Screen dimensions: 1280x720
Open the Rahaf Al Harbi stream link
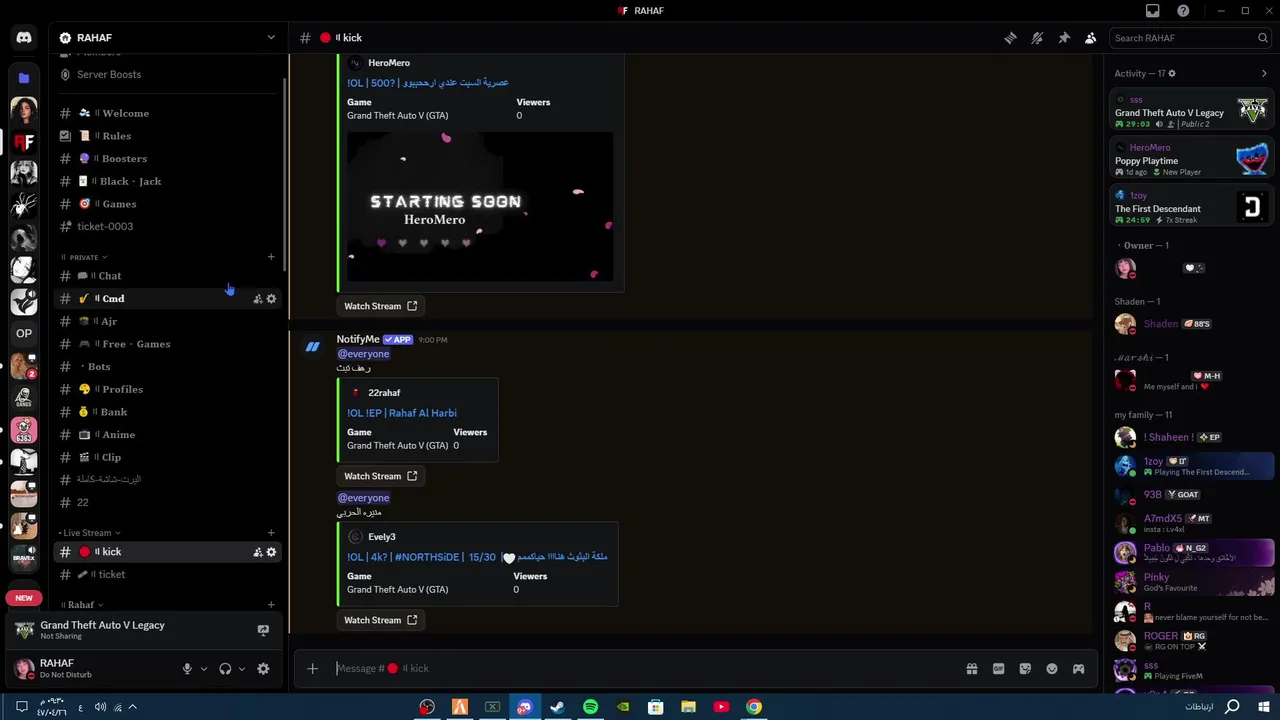(402, 413)
